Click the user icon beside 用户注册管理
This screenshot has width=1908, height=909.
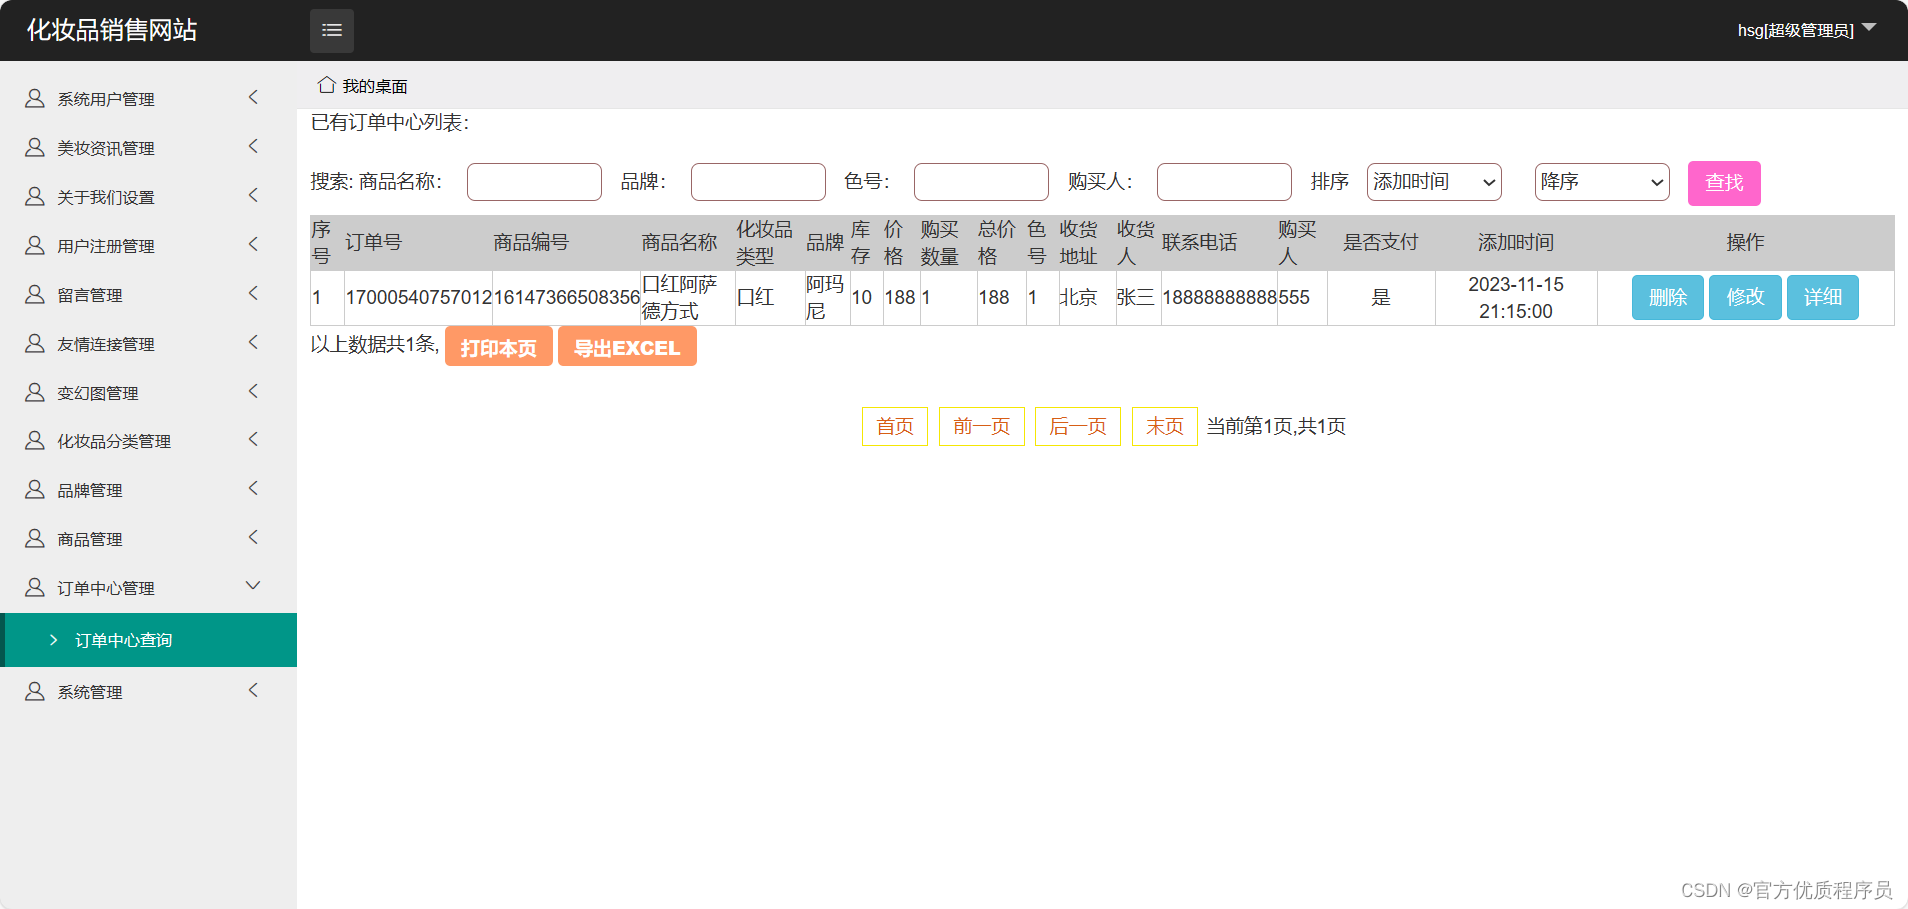[35, 245]
